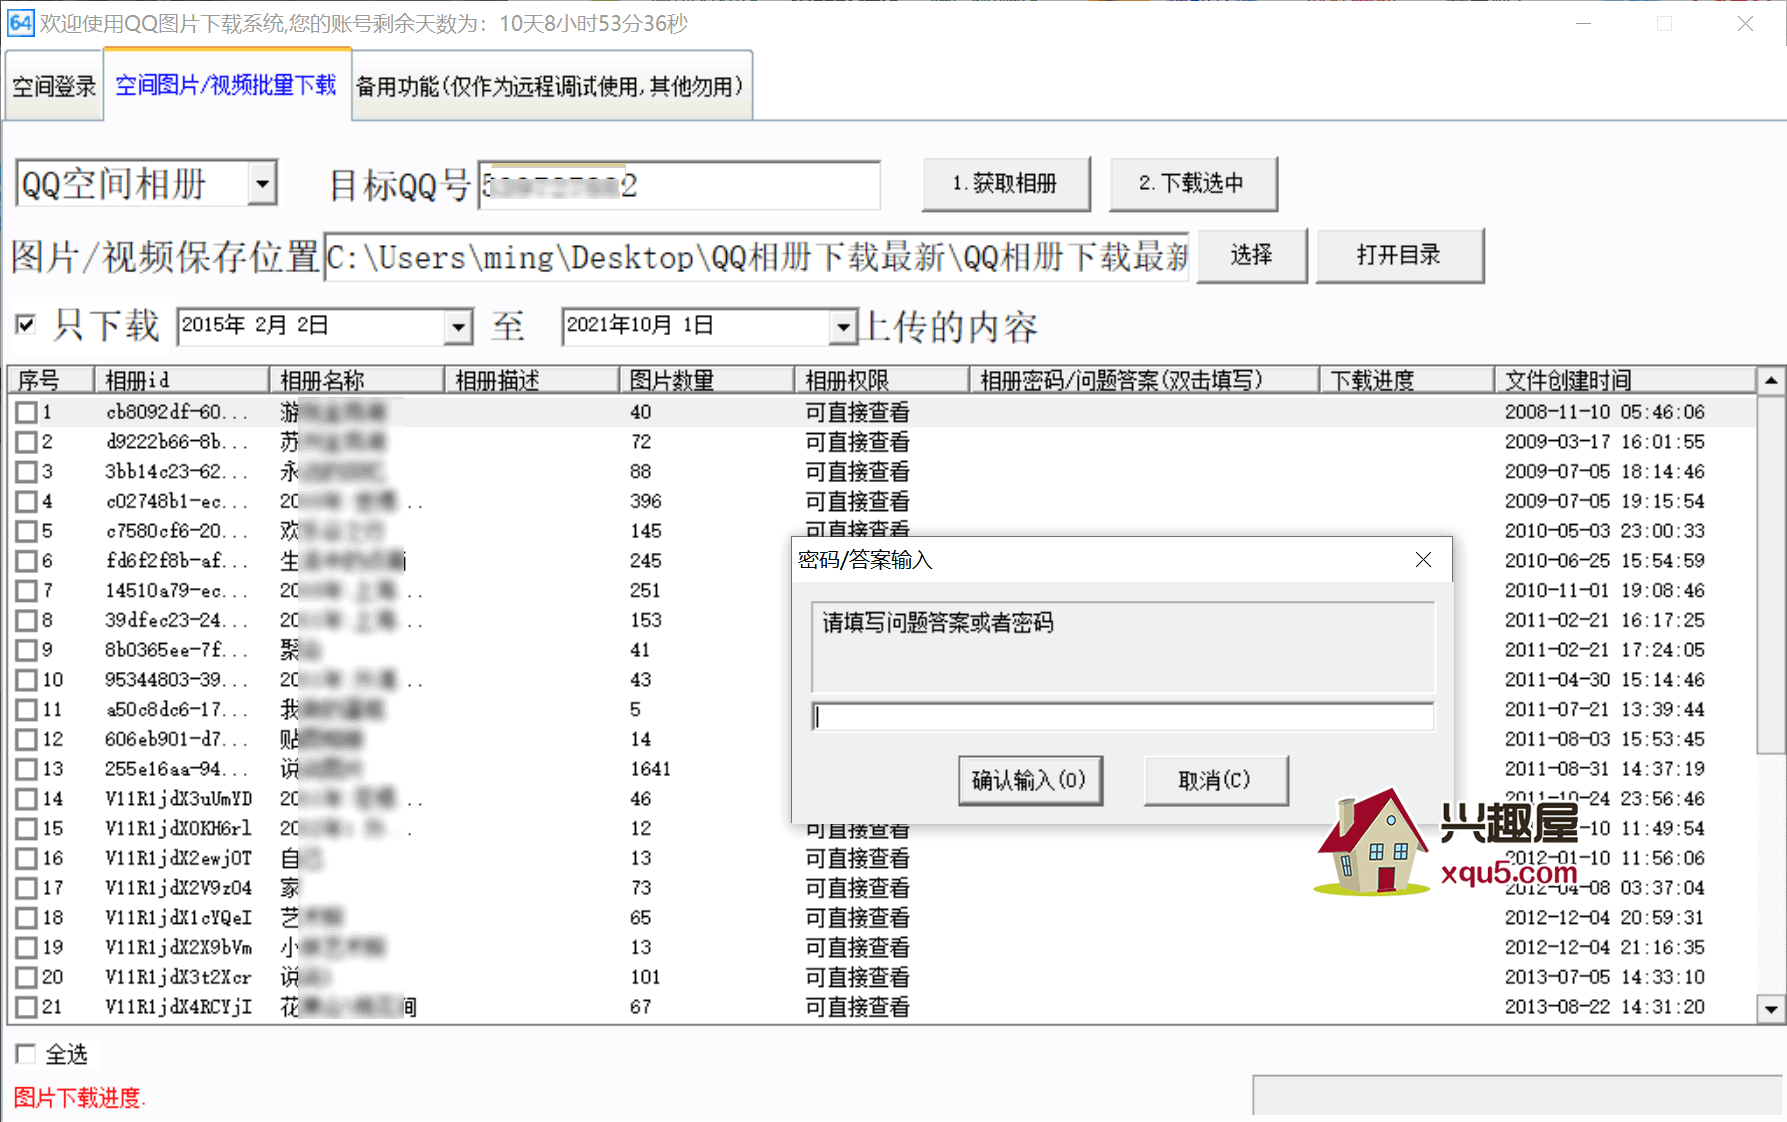Click album id 606eb901-d7...
Image resolution: width=1787 pixels, height=1122 pixels.
pyautogui.click(x=178, y=739)
